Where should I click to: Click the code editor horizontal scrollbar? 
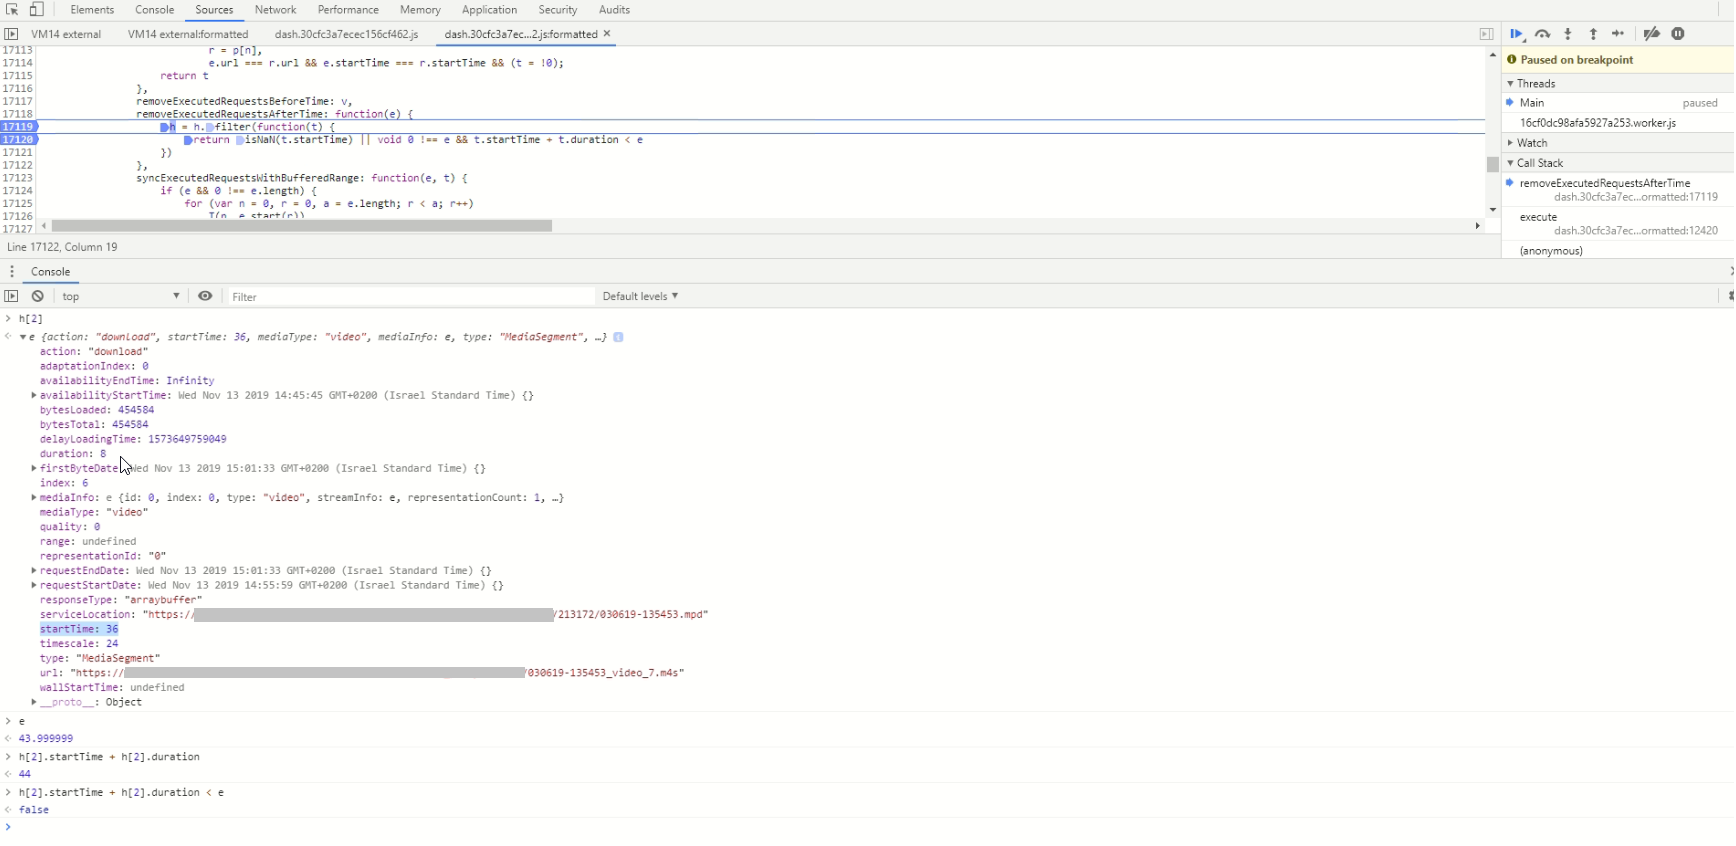click(x=302, y=226)
